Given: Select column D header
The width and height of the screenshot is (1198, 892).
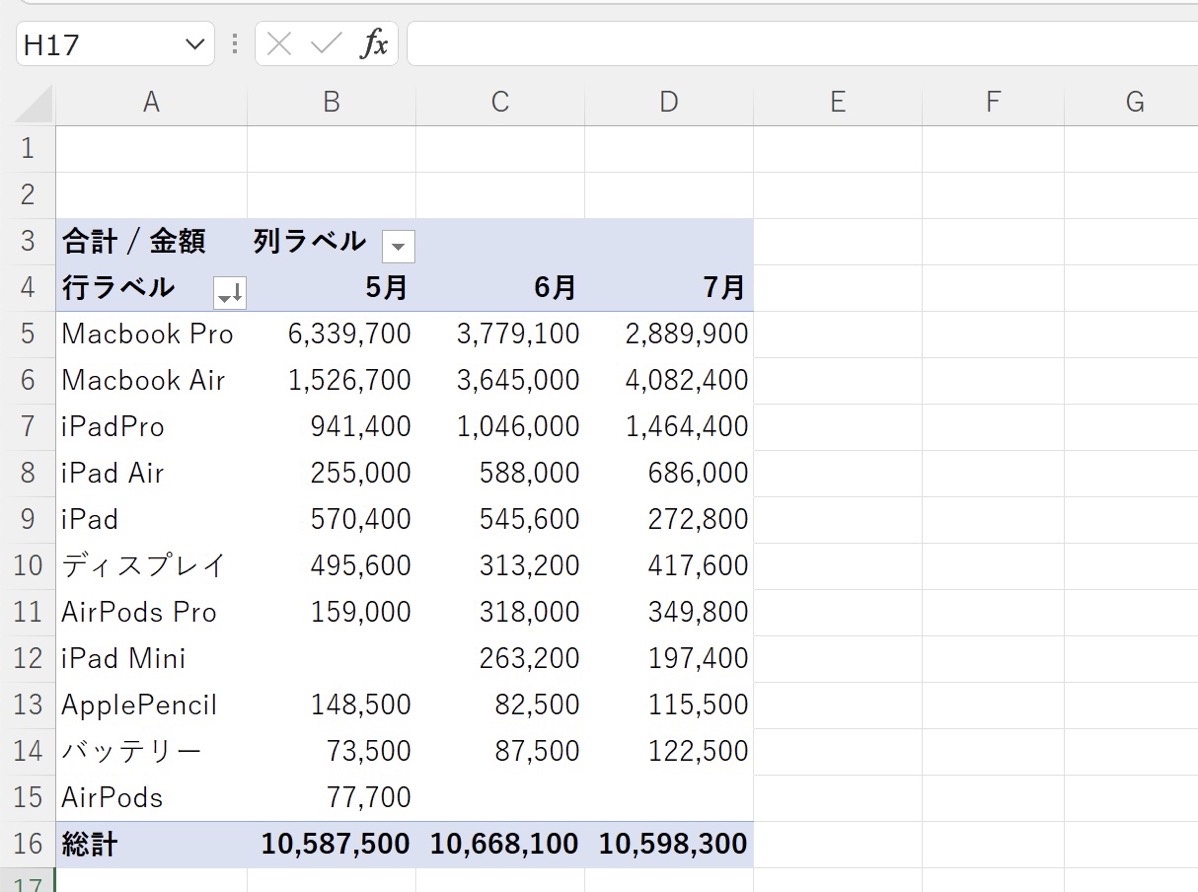Looking at the screenshot, I should point(669,102).
